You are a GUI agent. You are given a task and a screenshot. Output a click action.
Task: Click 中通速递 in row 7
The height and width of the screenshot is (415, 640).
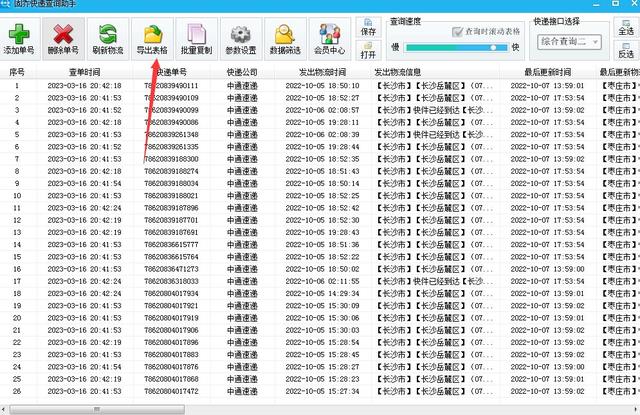tap(242, 159)
